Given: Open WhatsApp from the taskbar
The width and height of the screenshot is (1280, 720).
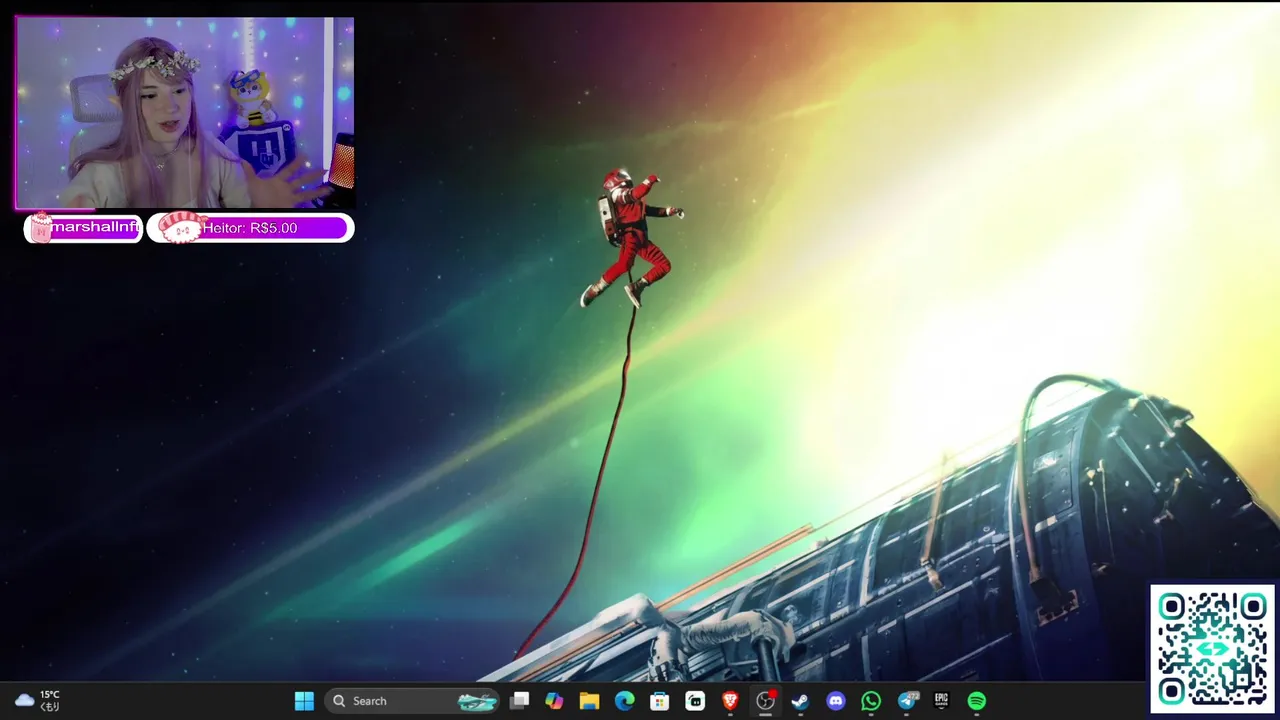Looking at the screenshot, I should pyautogui.click(x=871, y=701).
